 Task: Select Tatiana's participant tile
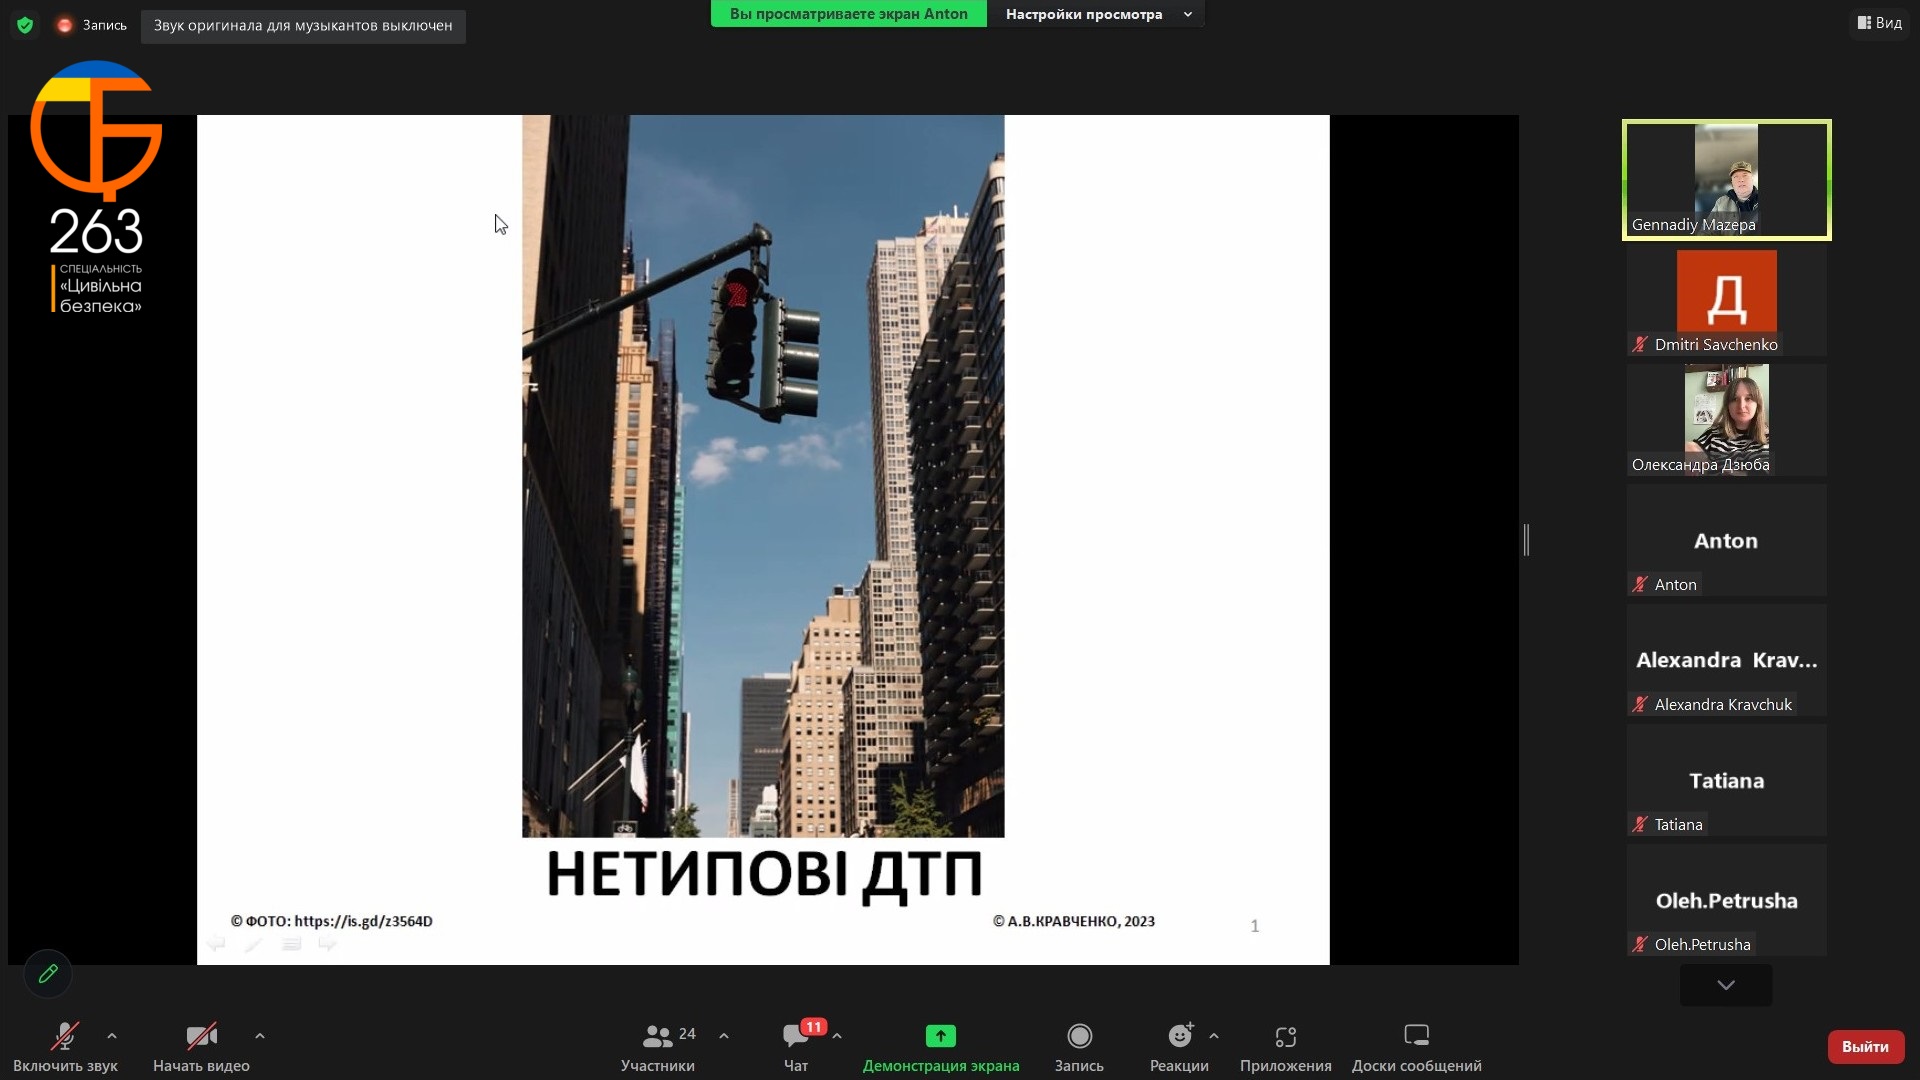click(1726, 780)
